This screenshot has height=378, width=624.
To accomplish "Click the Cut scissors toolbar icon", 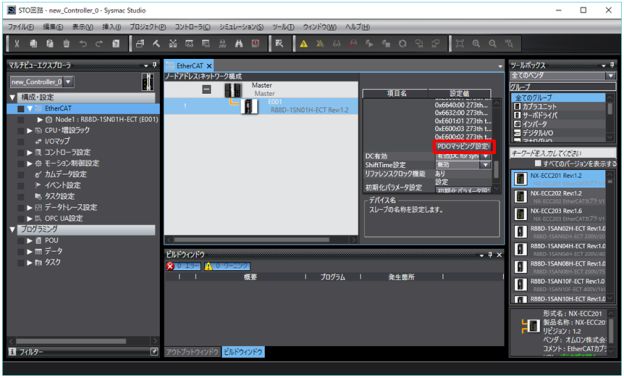I will click(x=17, y=44).
